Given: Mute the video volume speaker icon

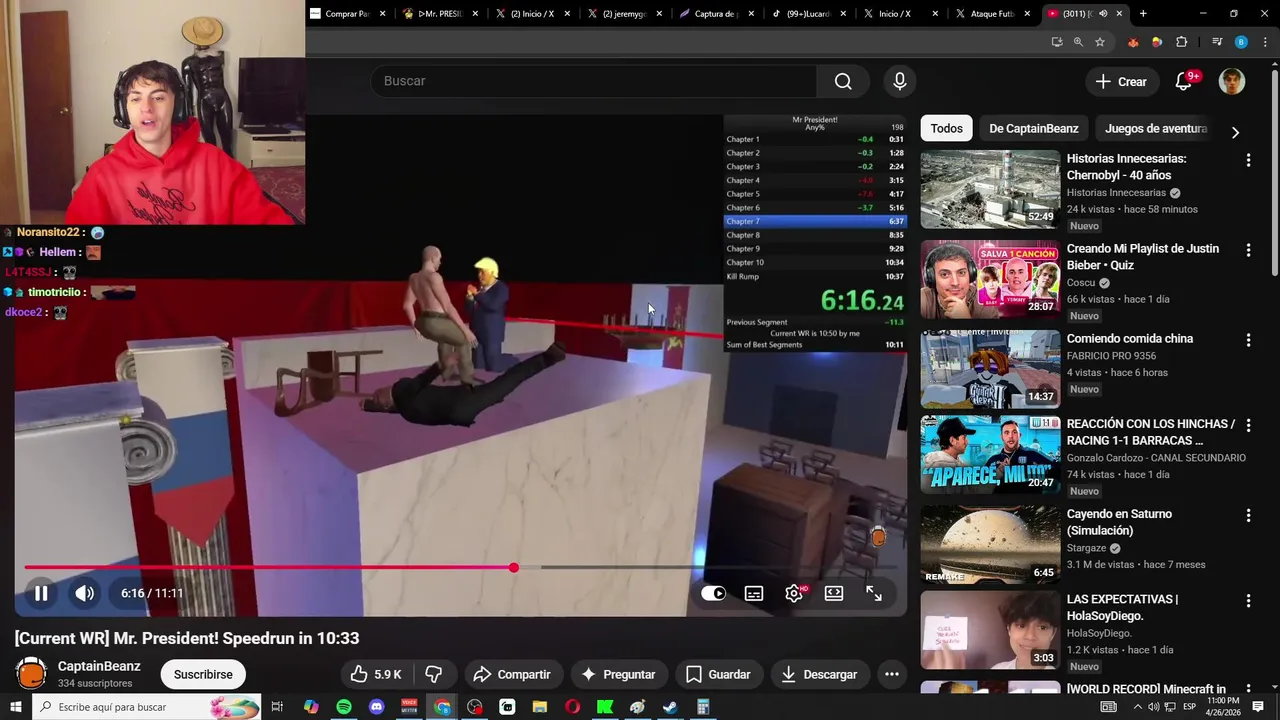Looking at the screenshot, I should (x=85, y=593).
